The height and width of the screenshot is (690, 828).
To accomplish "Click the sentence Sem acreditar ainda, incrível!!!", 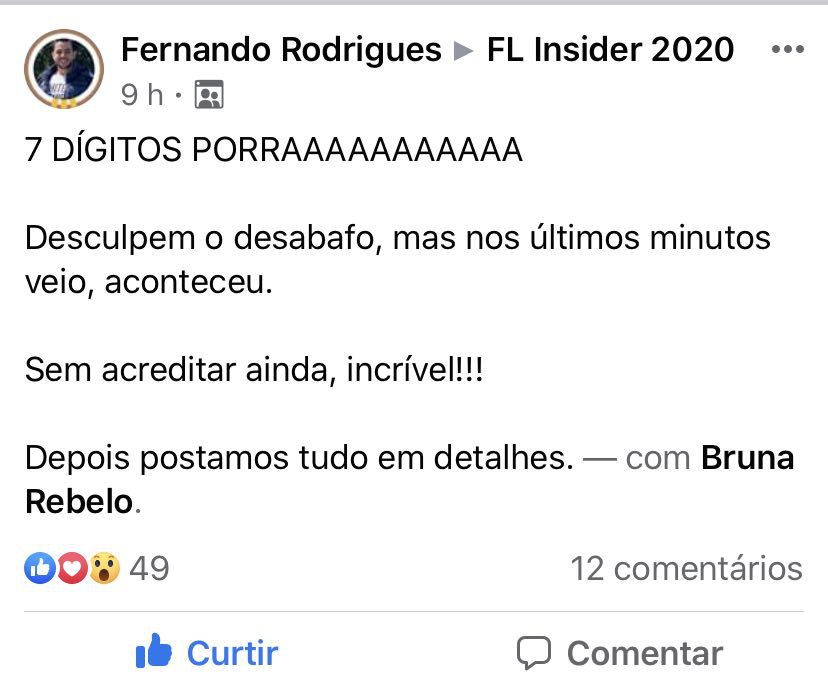I will (x=253, y=370).
